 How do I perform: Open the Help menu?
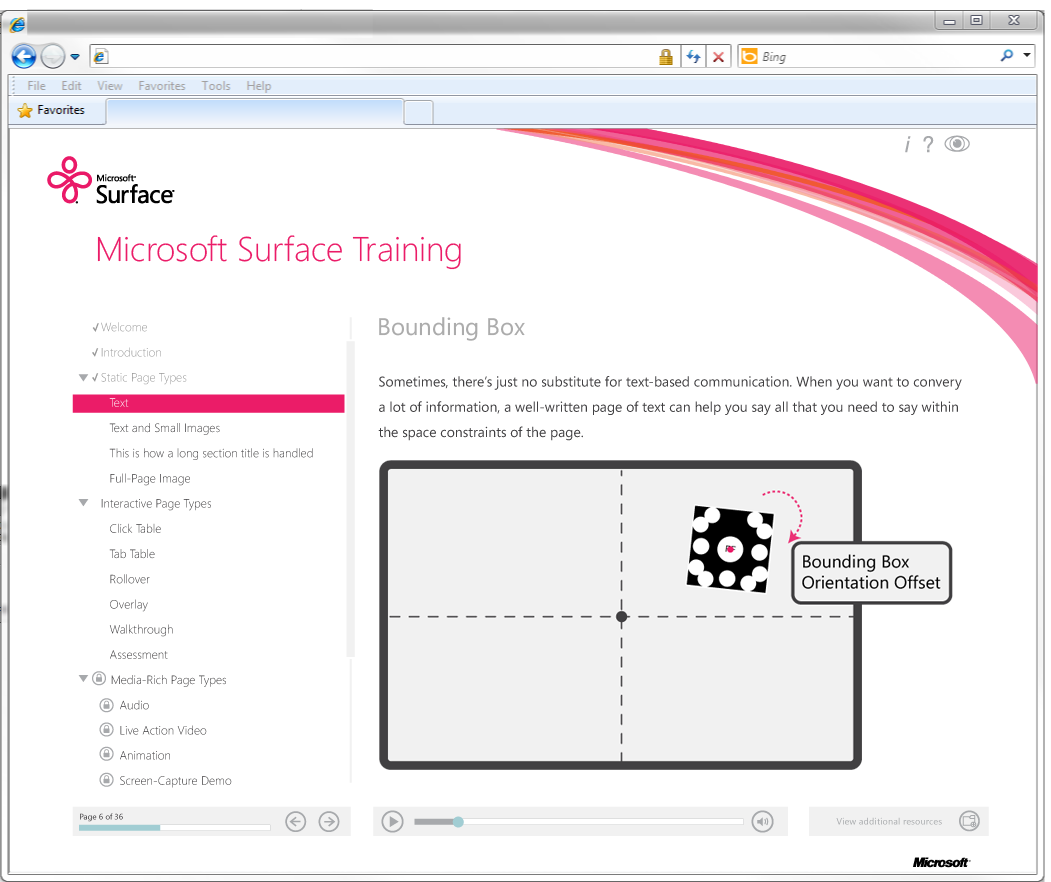pyautogui.click(x=258, y=86)
